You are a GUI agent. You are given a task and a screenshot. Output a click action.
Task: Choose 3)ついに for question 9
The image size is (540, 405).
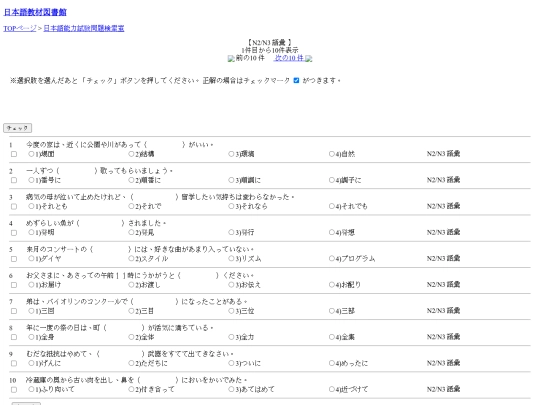pyautogui.click(x=231, y=363)
